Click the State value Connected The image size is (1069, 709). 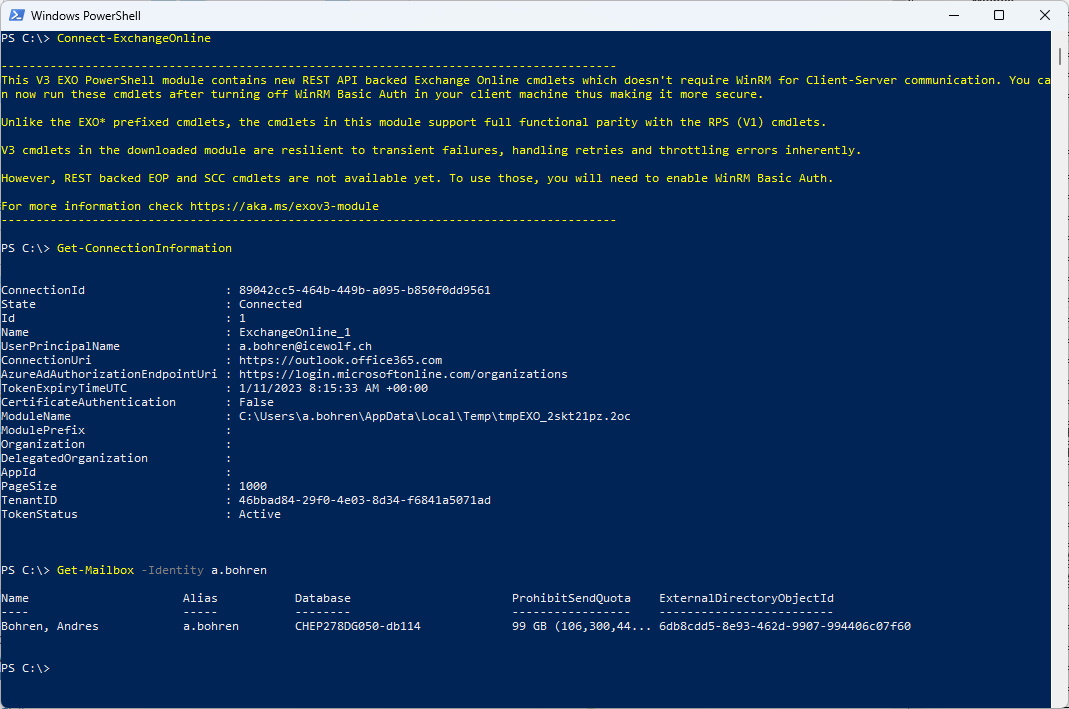click(x=270, y=304)
